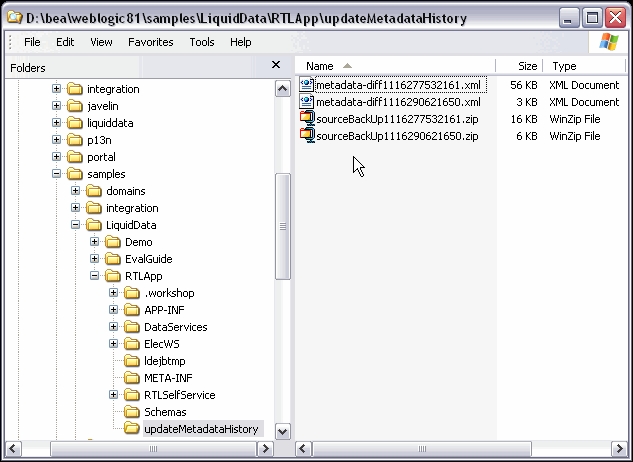Collapse the RTLApp tree node
The height and width of the screenshot is (462, 633).
pyautogui.click(x=94, y=276)
